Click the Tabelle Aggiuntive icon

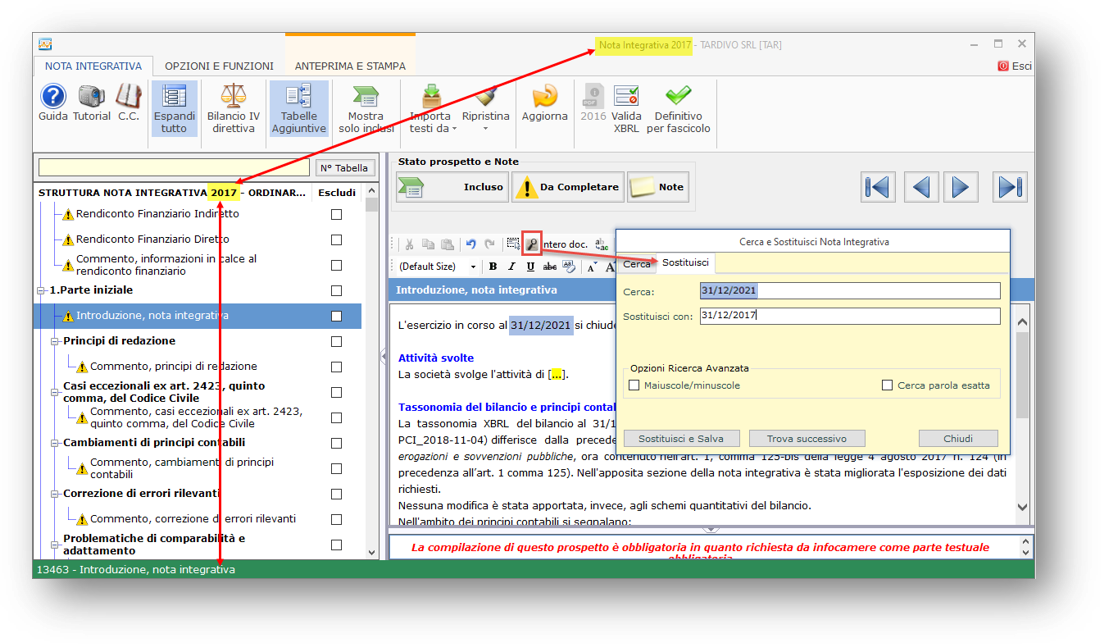pyautogui.click(x=298, y=97)
